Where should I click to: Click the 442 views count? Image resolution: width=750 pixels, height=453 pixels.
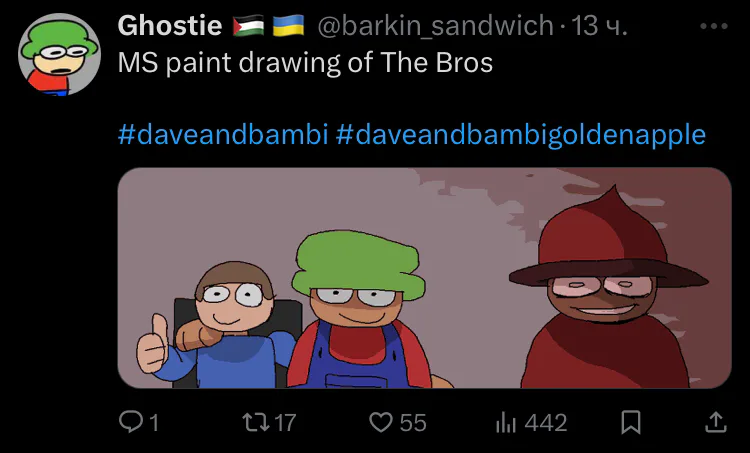(x=546, y=423)
